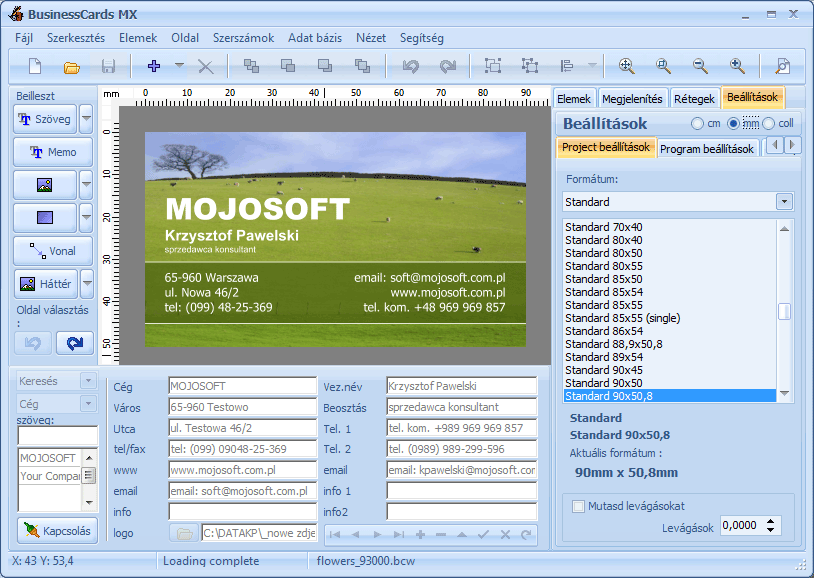This screenshot has width=814, height=578.
Task: Click the zoom out magnifier icon
Action: point(700,66)
